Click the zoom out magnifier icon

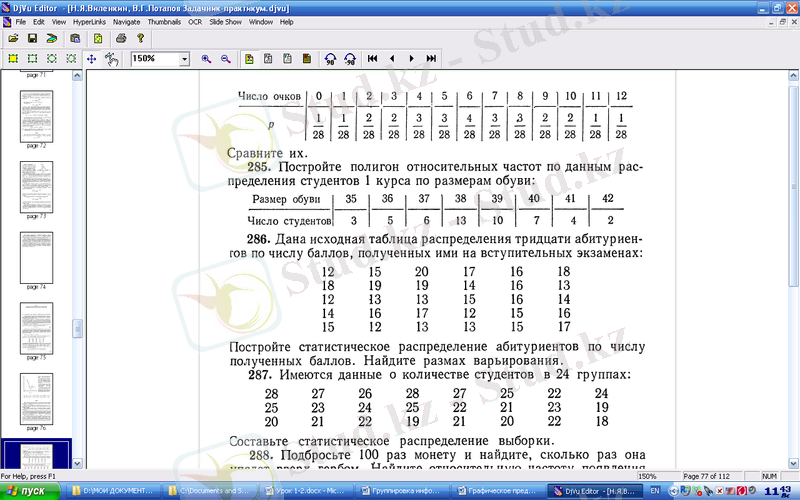coord(226,59)
